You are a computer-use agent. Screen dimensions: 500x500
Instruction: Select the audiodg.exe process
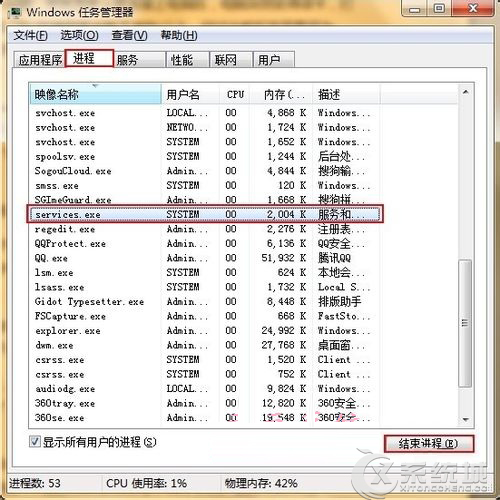coord(205,389)
